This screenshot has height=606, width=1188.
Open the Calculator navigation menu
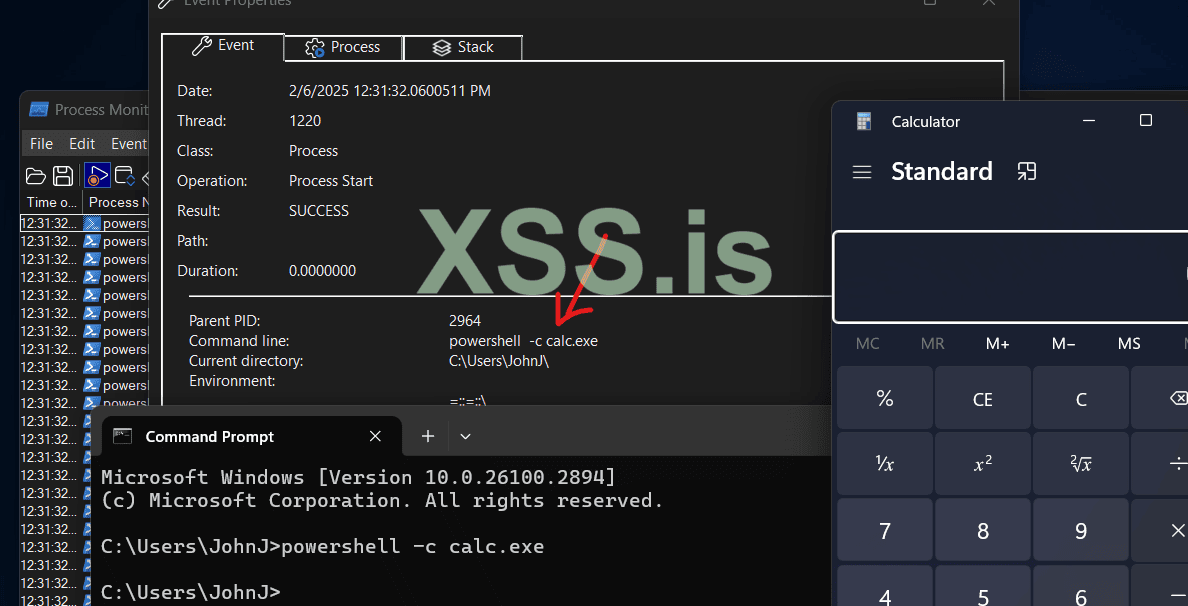[x=862, y=171]
